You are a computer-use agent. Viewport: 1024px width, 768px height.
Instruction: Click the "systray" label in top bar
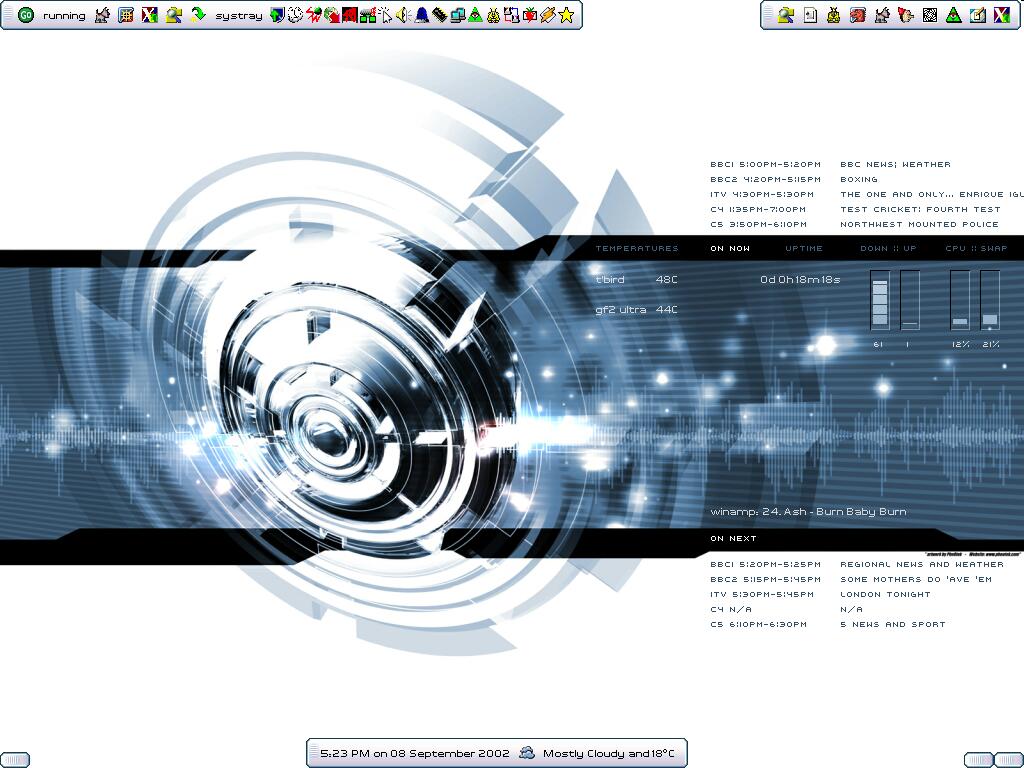point(239,16)
